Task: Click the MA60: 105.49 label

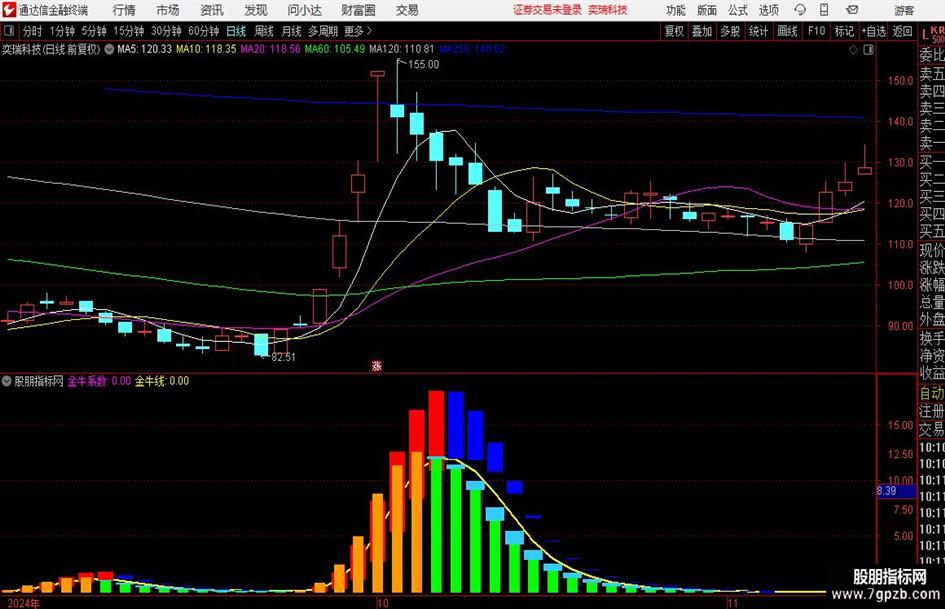Action: pyautogui.click(x=334, y=49)
